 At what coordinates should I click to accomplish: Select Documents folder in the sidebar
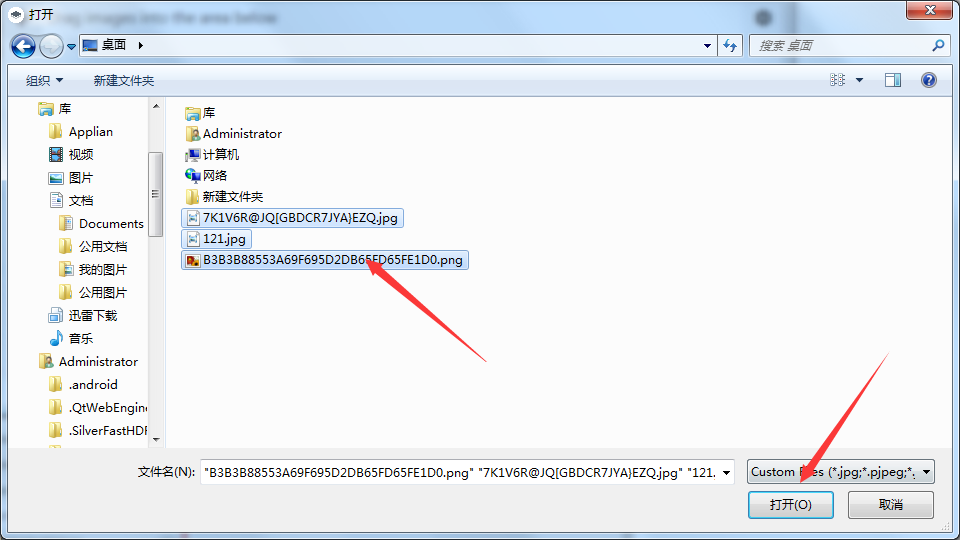click(102, 223)
